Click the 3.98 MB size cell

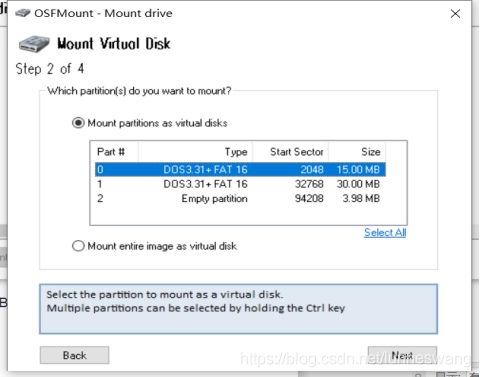361,199
